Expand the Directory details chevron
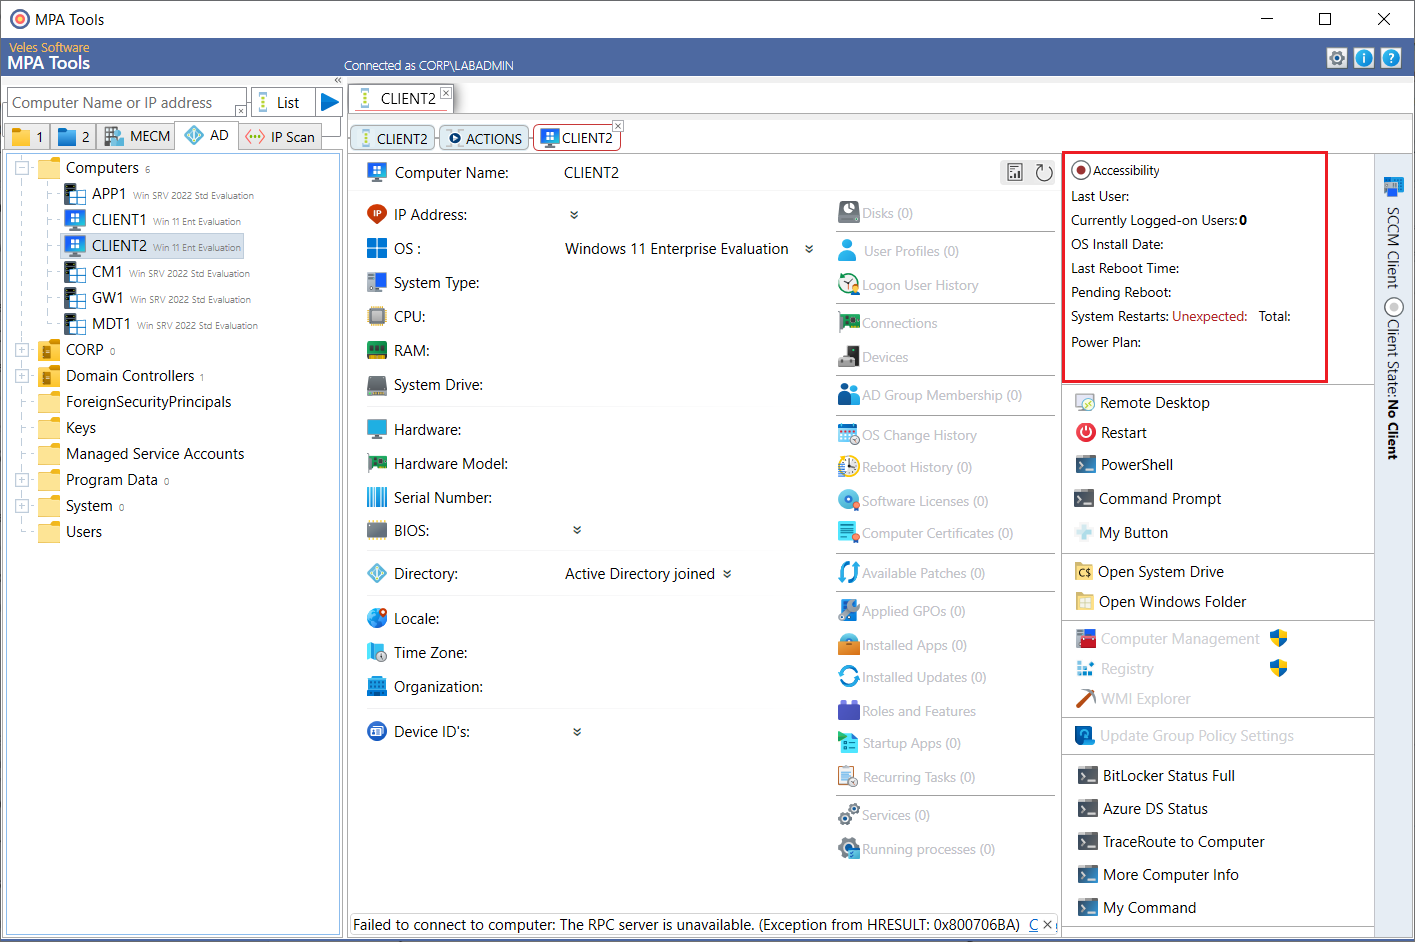 pos(727,574)
